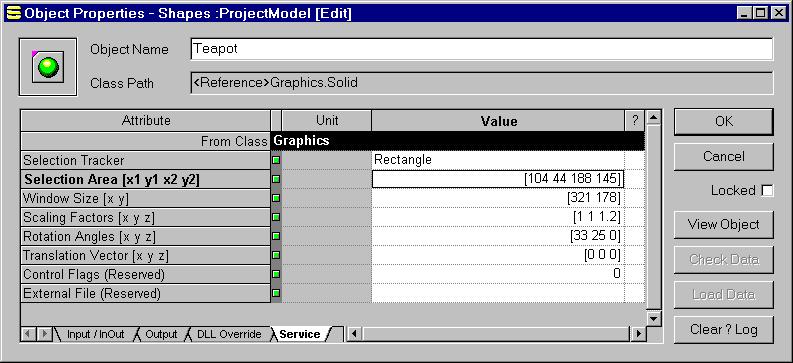Click green indicator beside Selection Area
793x363 pixels.
[276, 179]
